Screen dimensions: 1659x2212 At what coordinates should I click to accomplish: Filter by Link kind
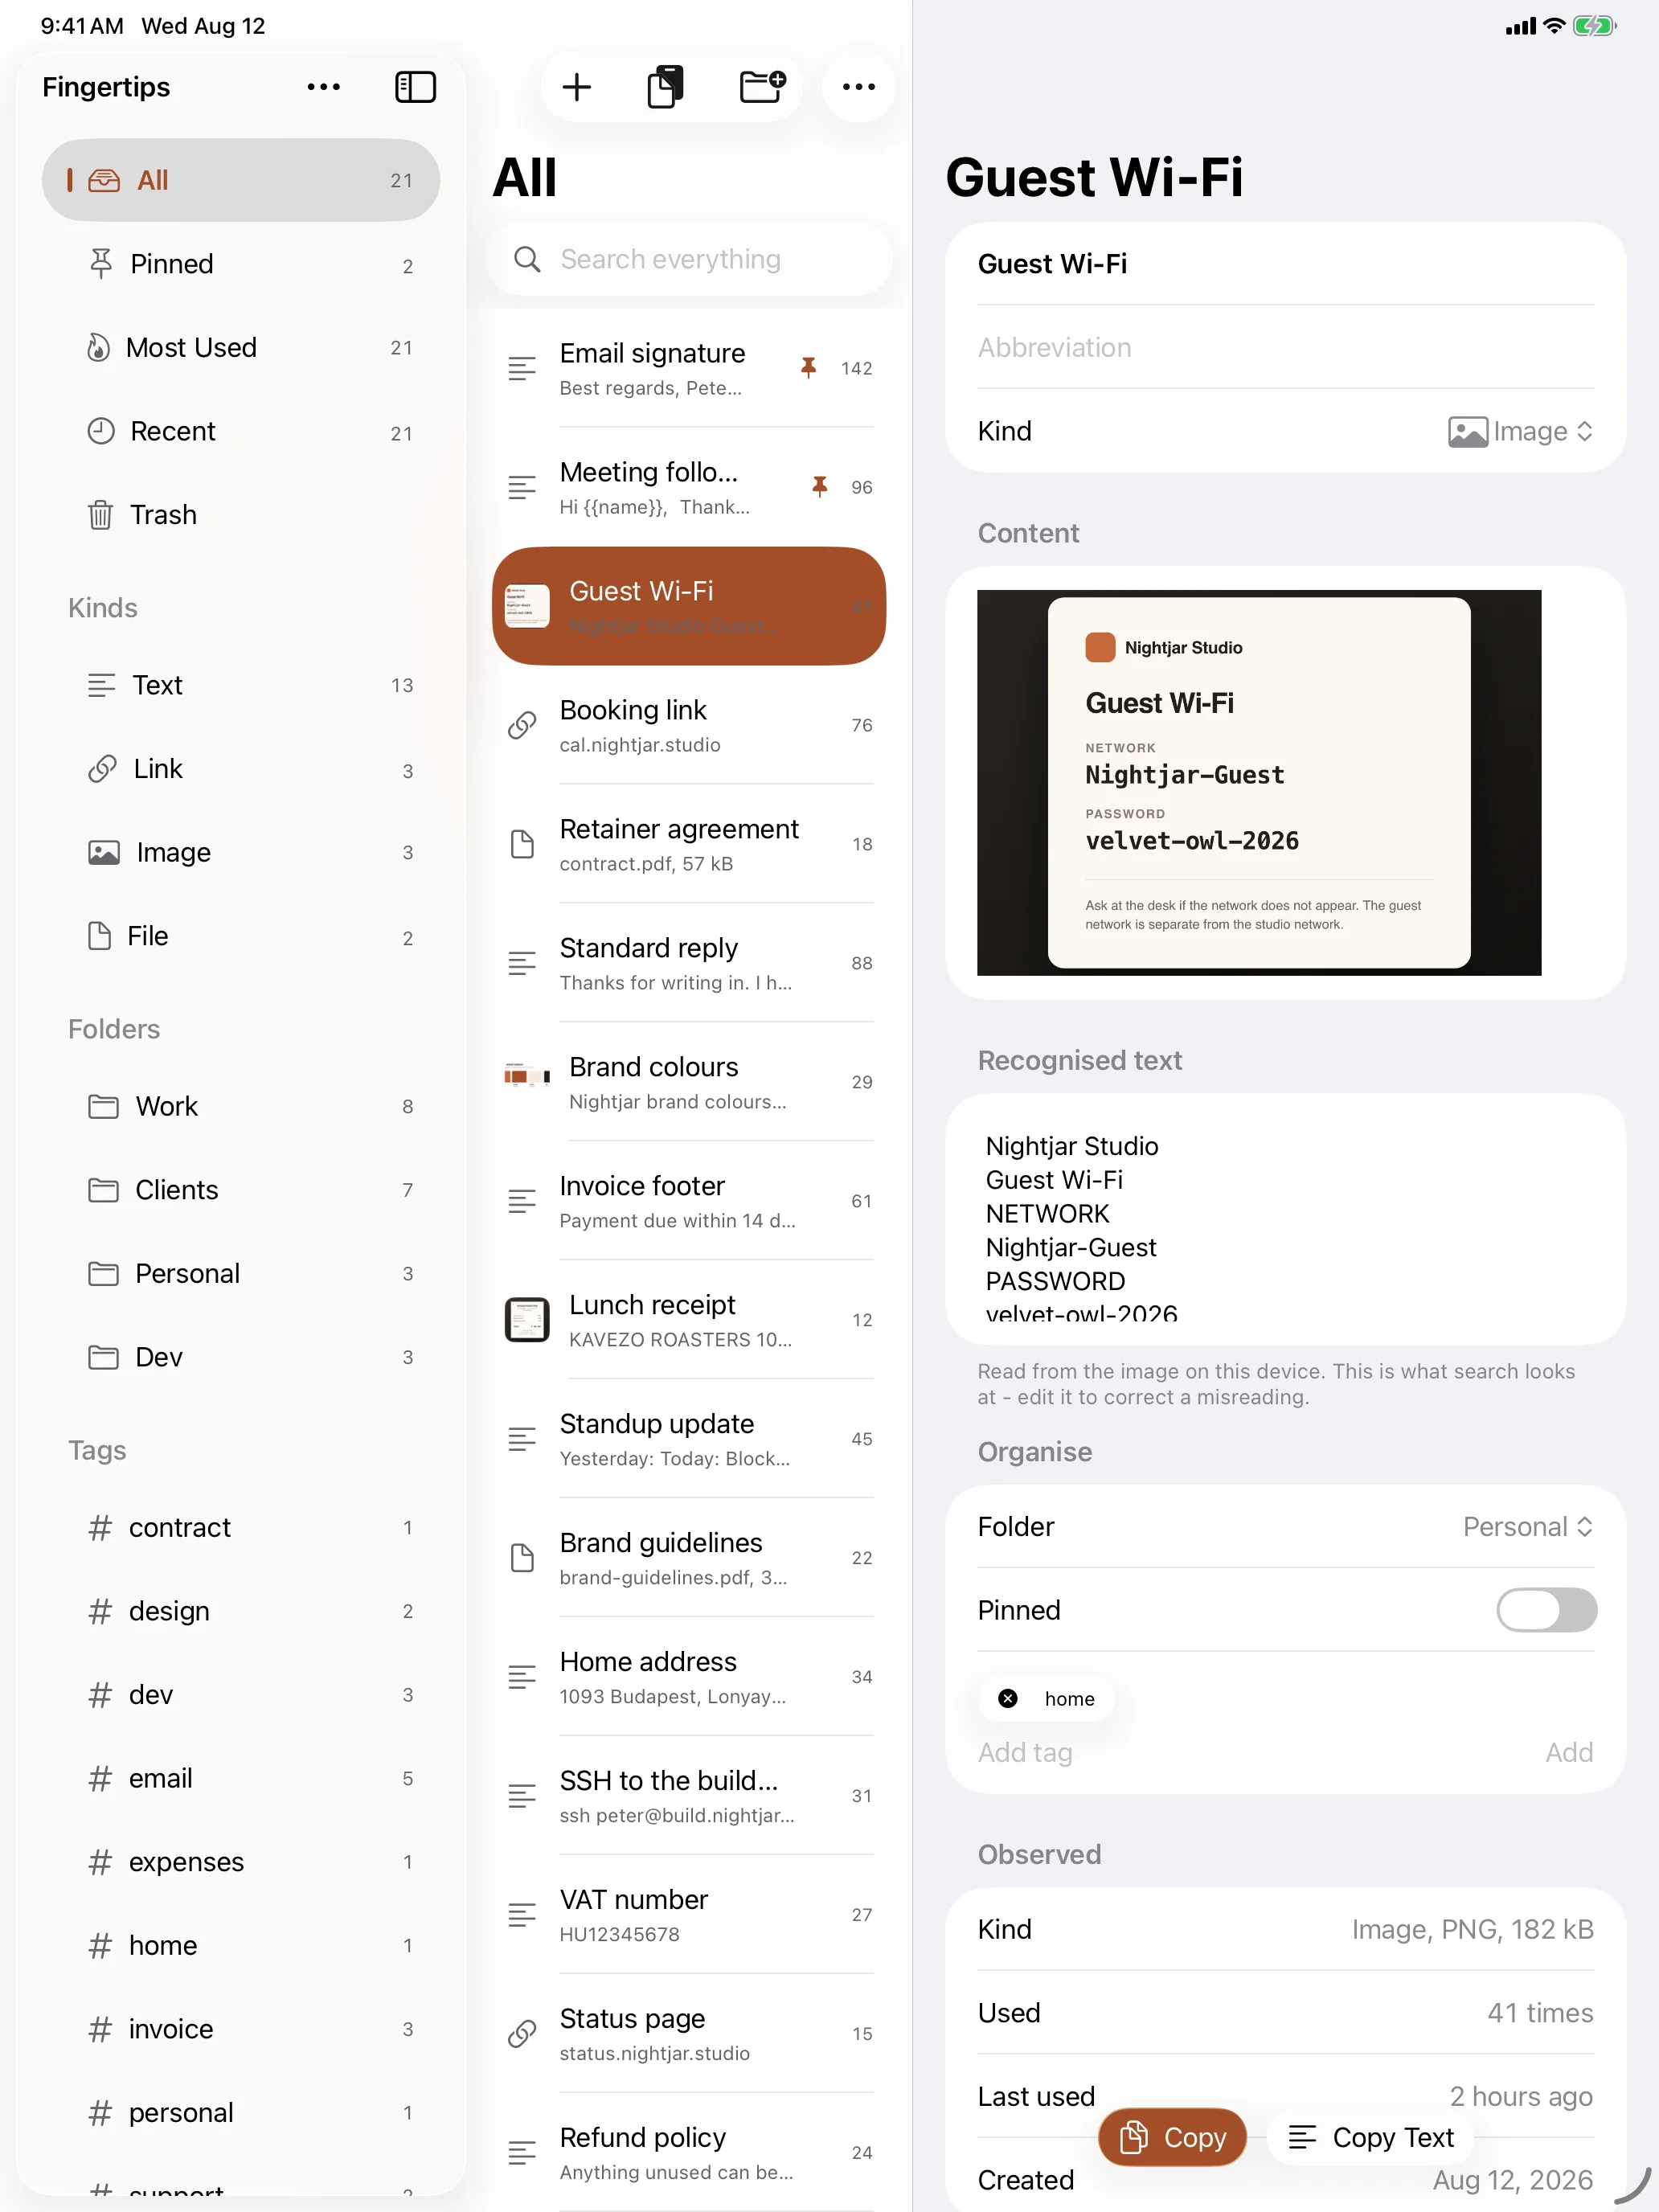[240, 769]
